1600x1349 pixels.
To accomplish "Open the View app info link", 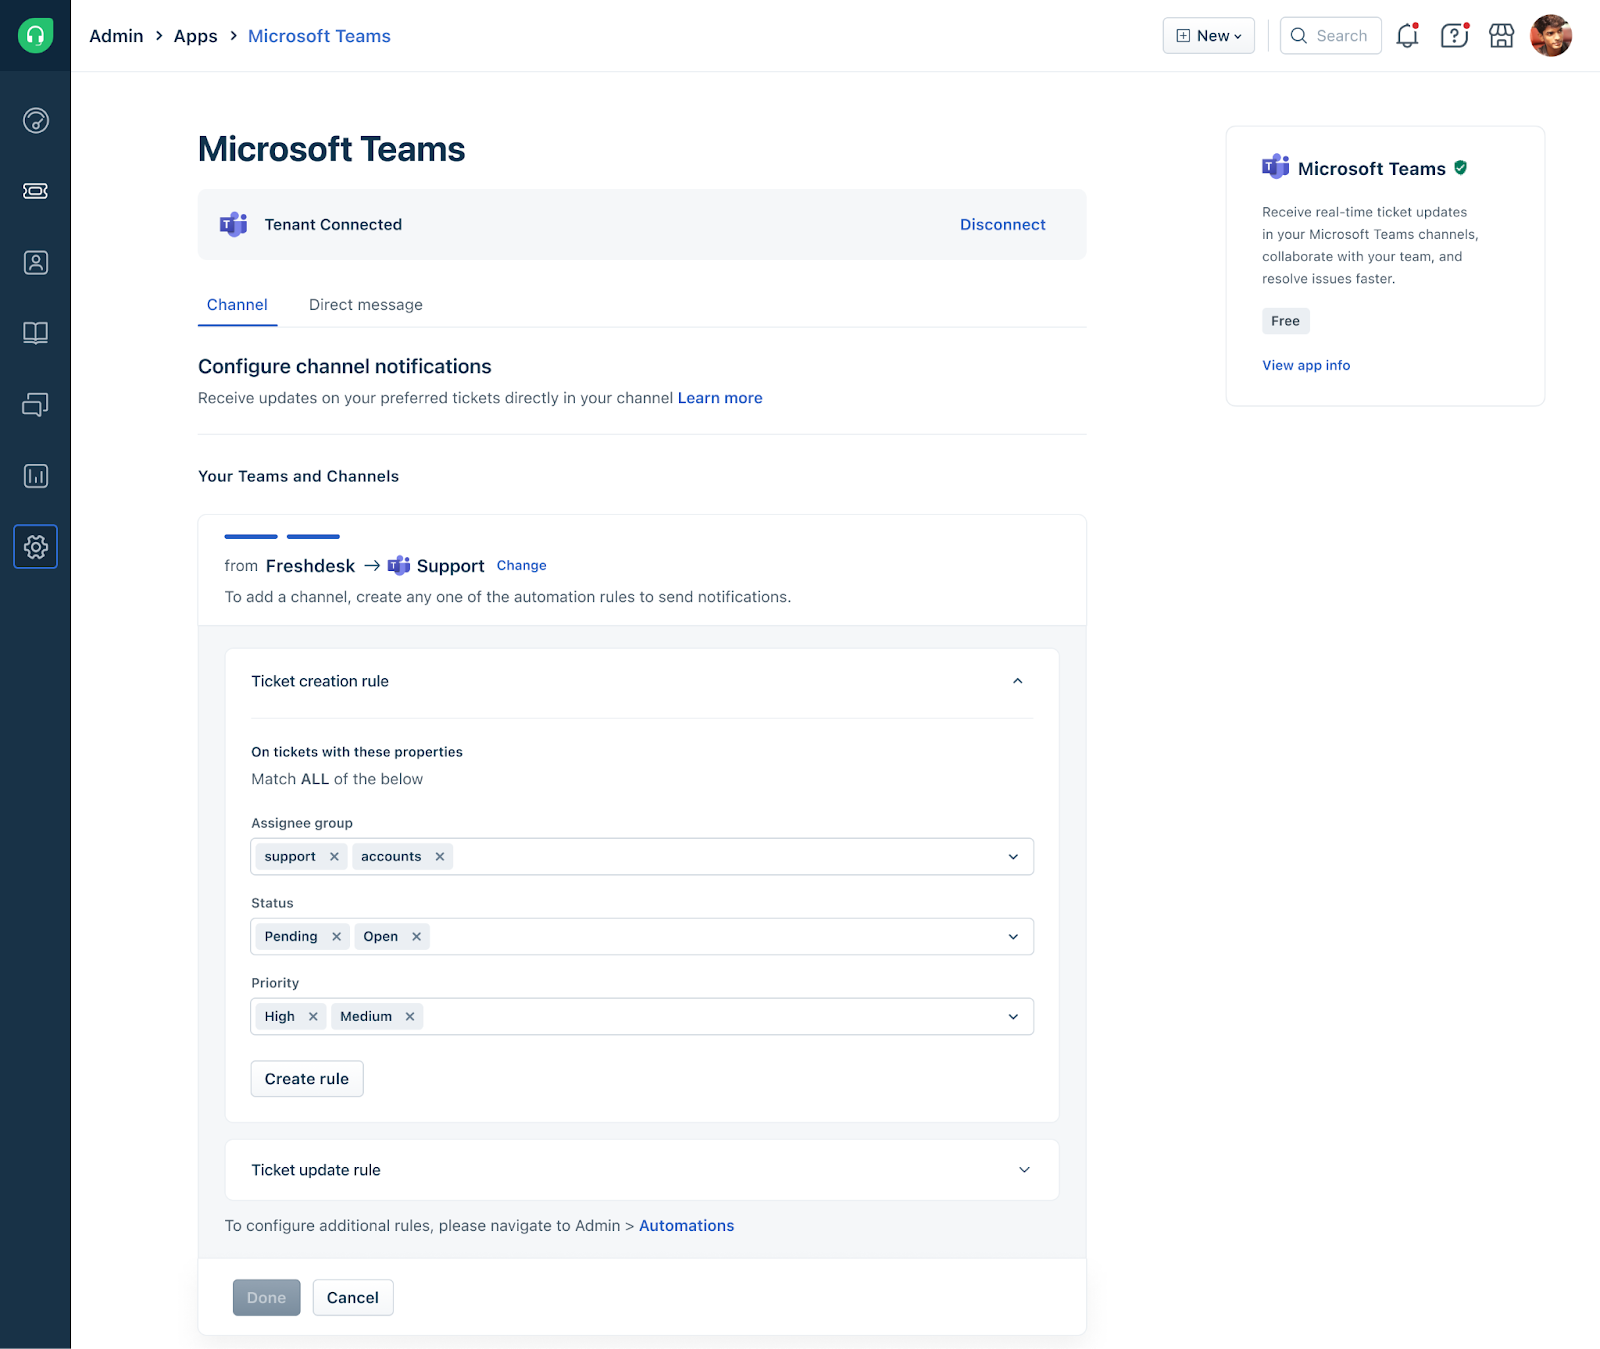I will point(1306,365).
